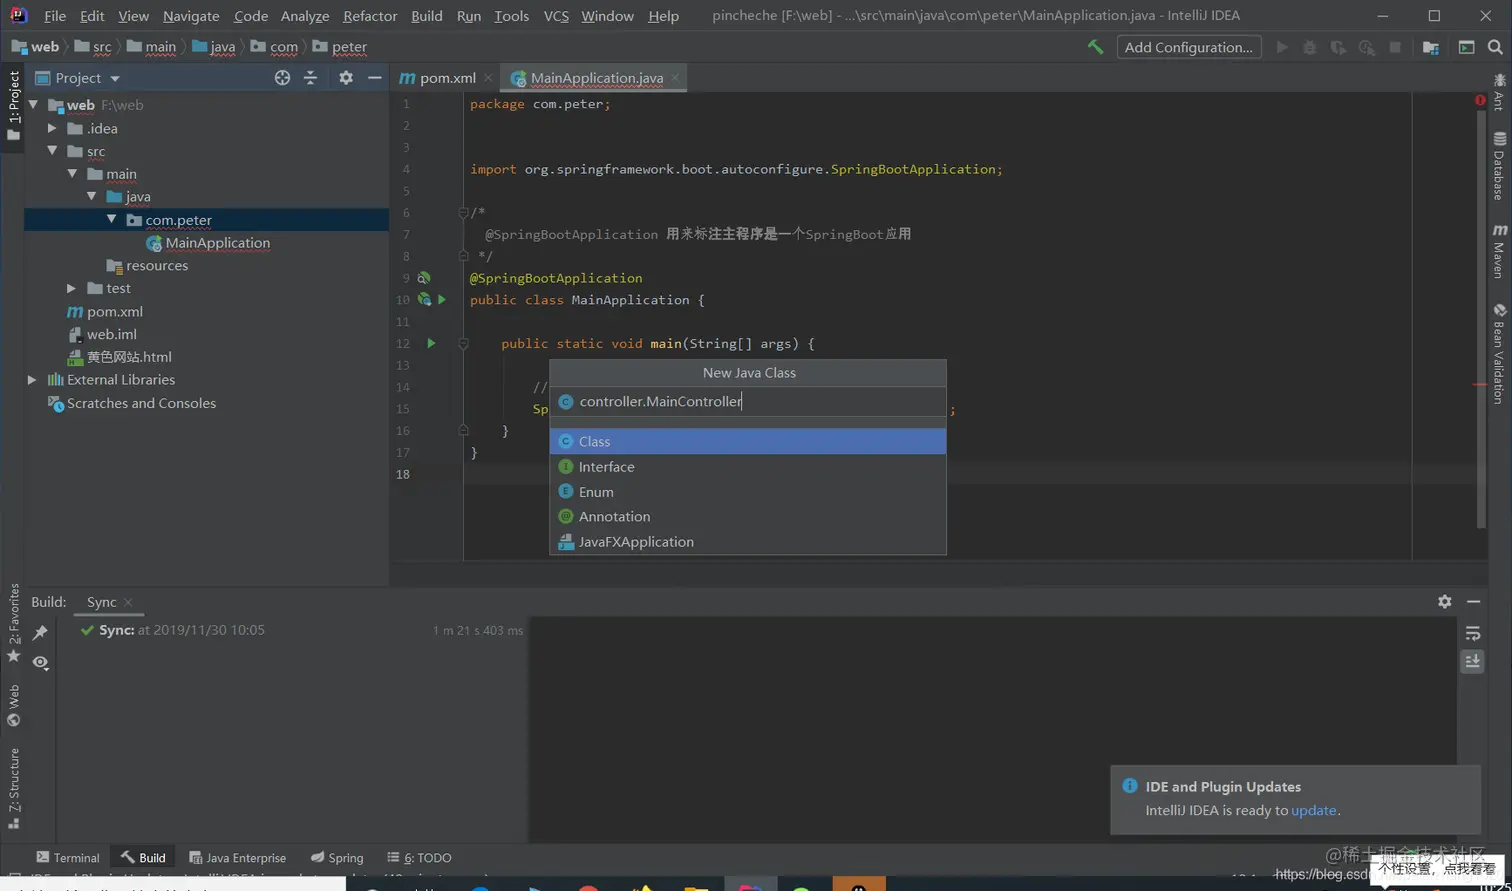Click the update link in notification

[x=1314, y=811]
